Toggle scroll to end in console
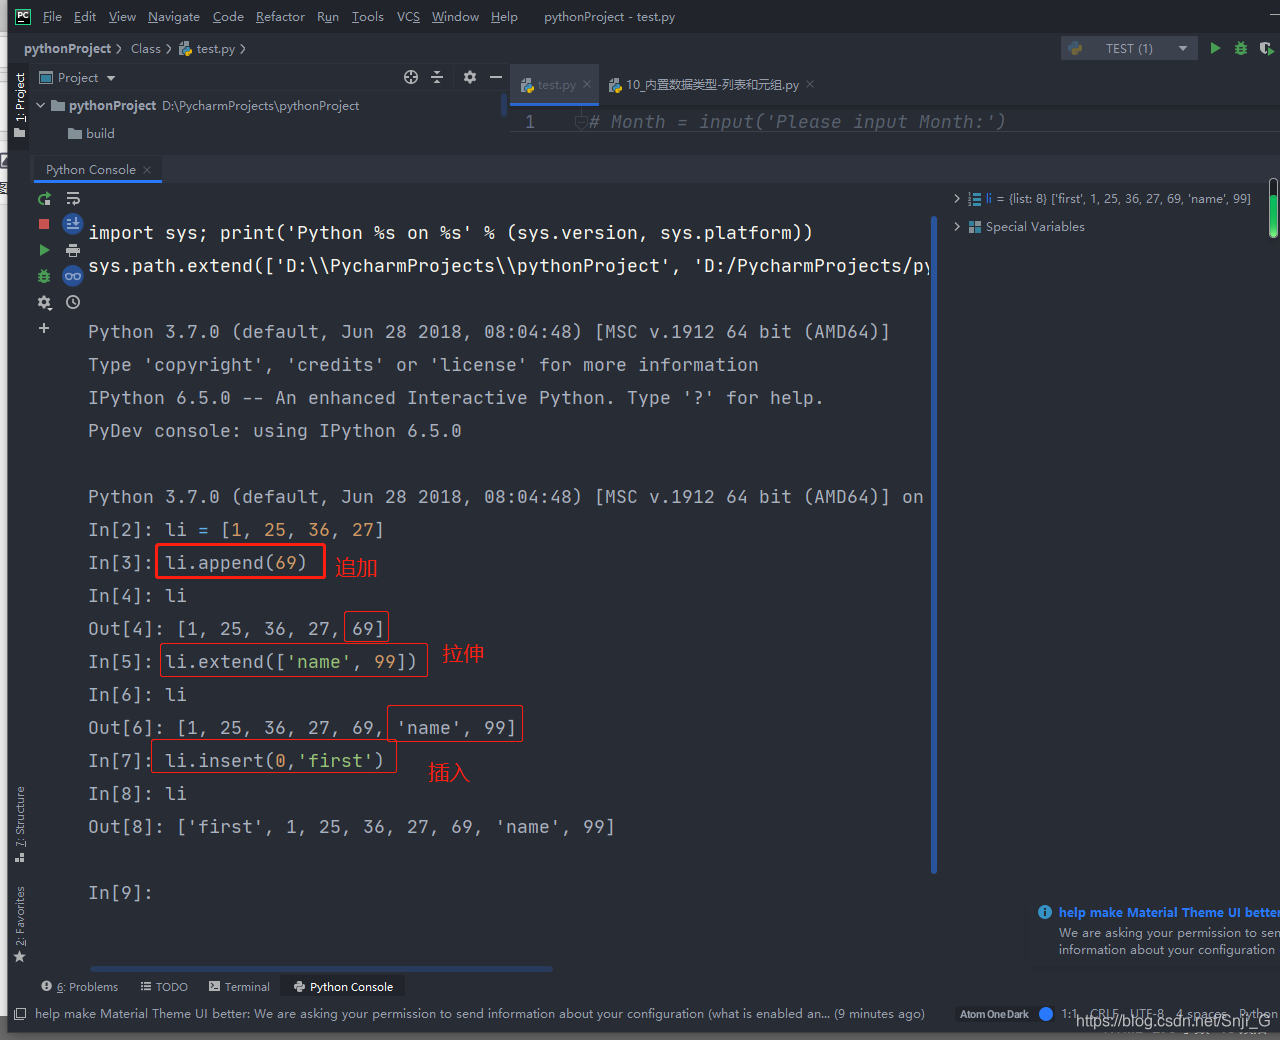Viewport: 1280px width, 1040px height. (73, 224)
